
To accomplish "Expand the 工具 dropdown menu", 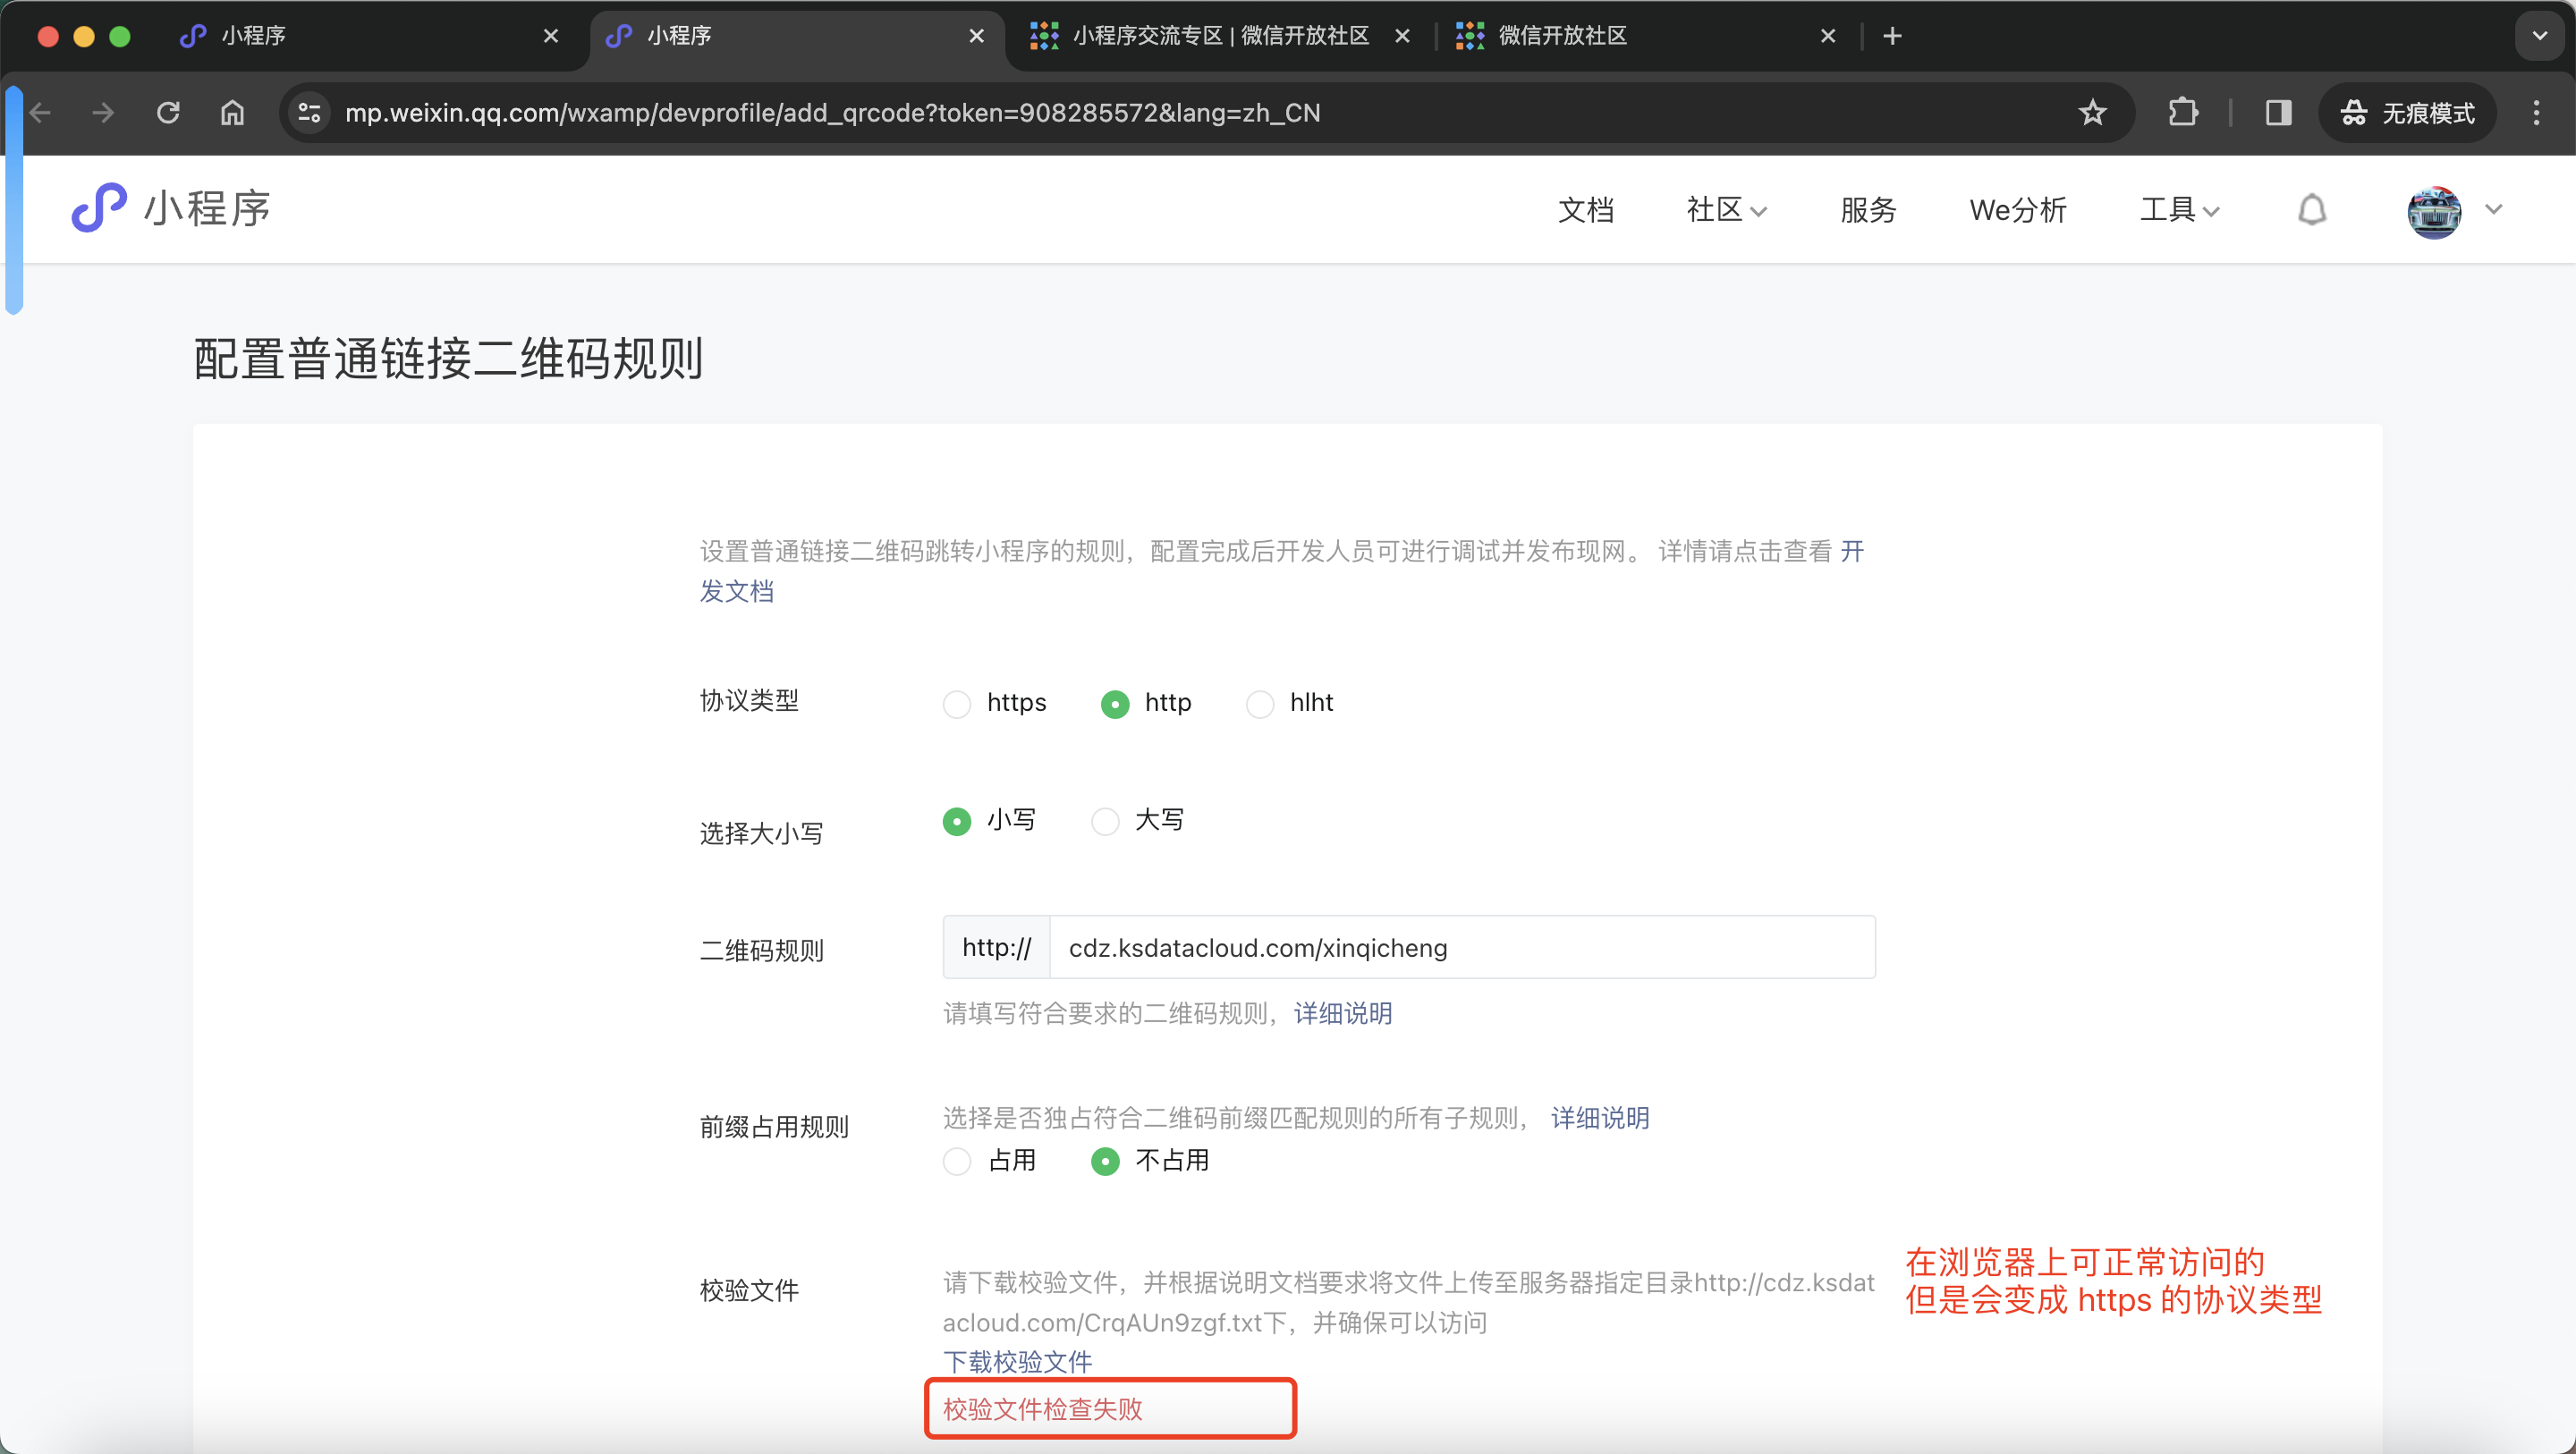I will coord(2179,210).
